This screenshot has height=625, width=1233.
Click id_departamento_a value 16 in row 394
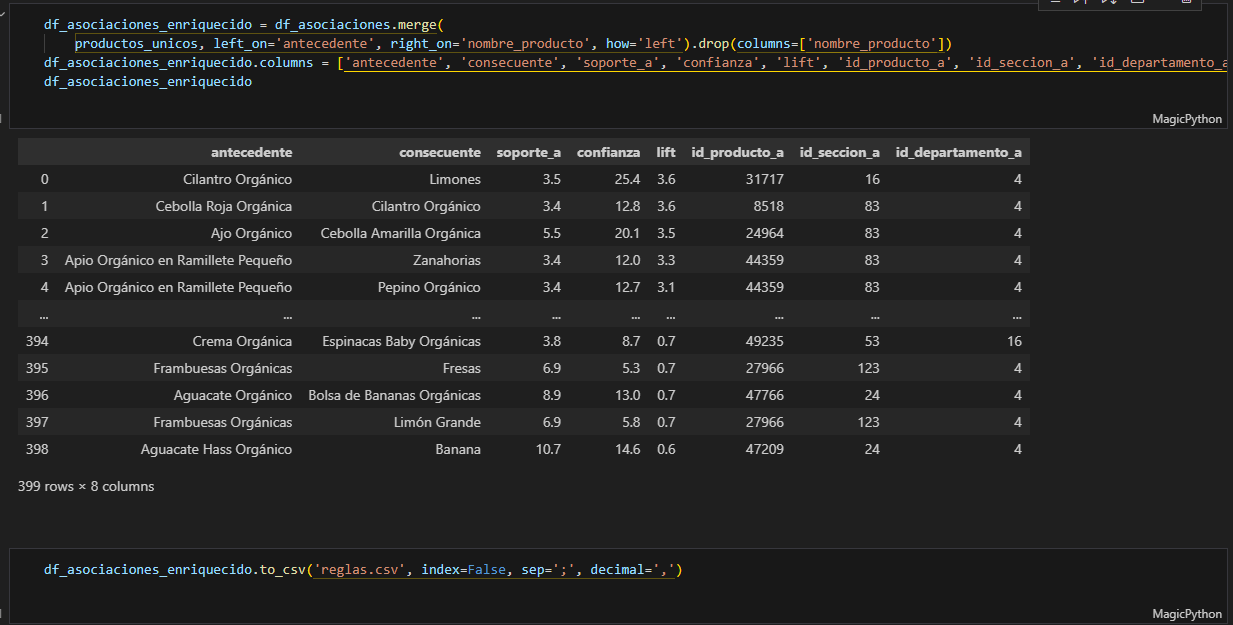(x=1014, y=341)
